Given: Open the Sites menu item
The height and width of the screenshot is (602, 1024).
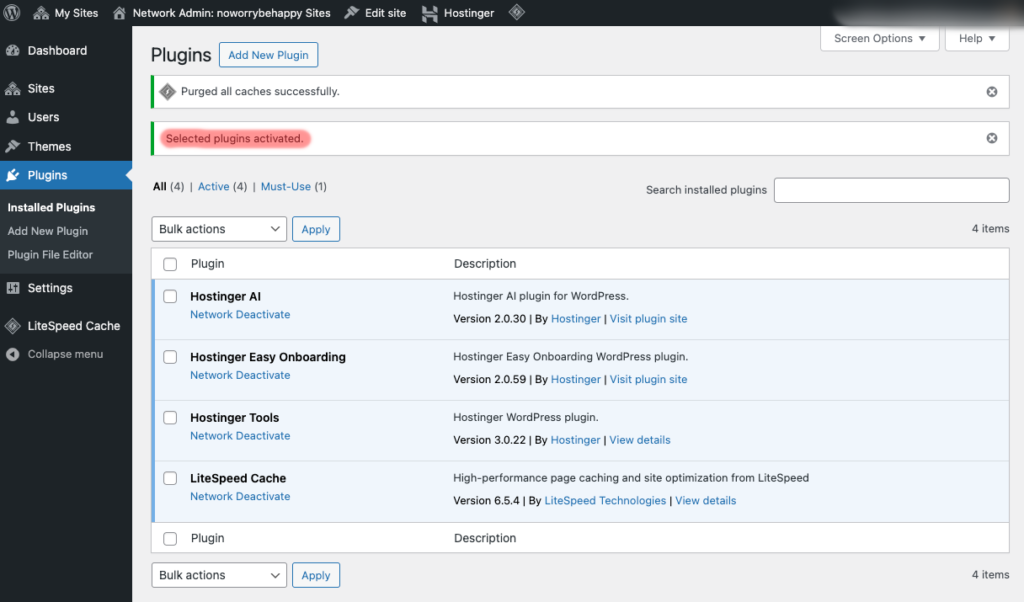Looking at the screenshot, I should pos(40,88).
